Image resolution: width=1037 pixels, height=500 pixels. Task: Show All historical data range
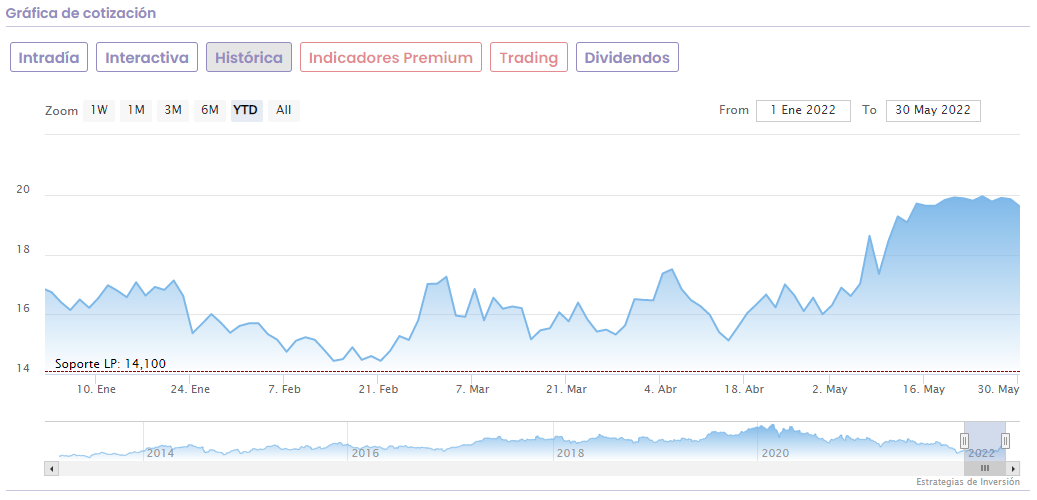284,110
